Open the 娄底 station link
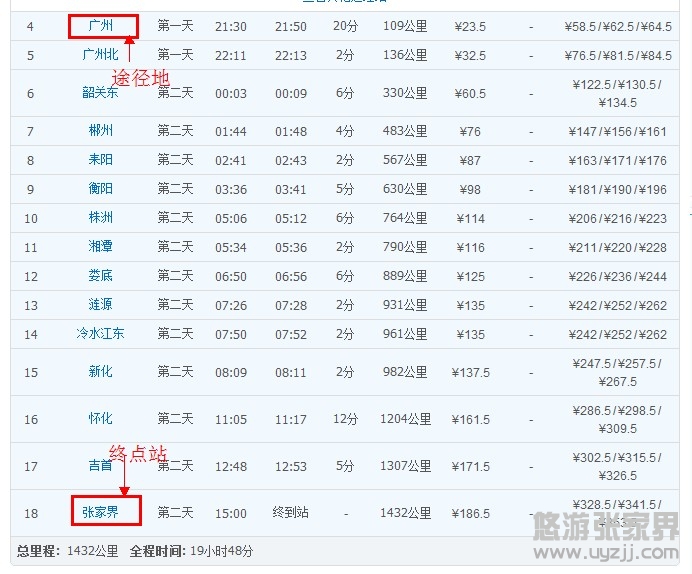Image resolution: width=692 pixels, height=574 pixels. coord(101,276)
